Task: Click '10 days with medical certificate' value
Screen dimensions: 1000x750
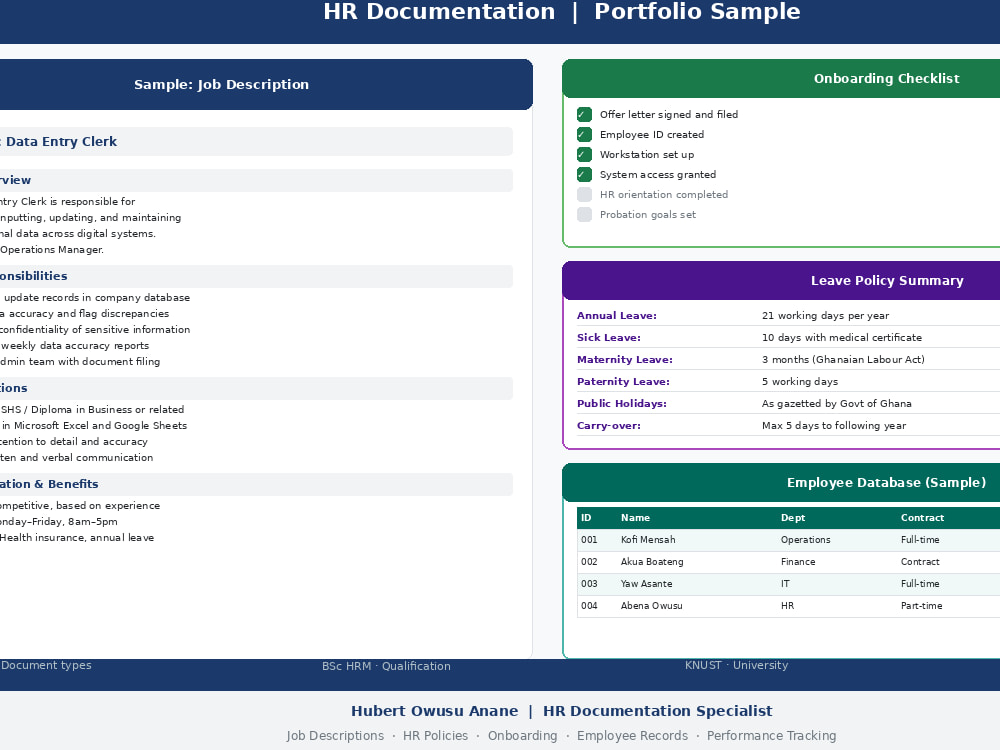Action: point(842,337)
